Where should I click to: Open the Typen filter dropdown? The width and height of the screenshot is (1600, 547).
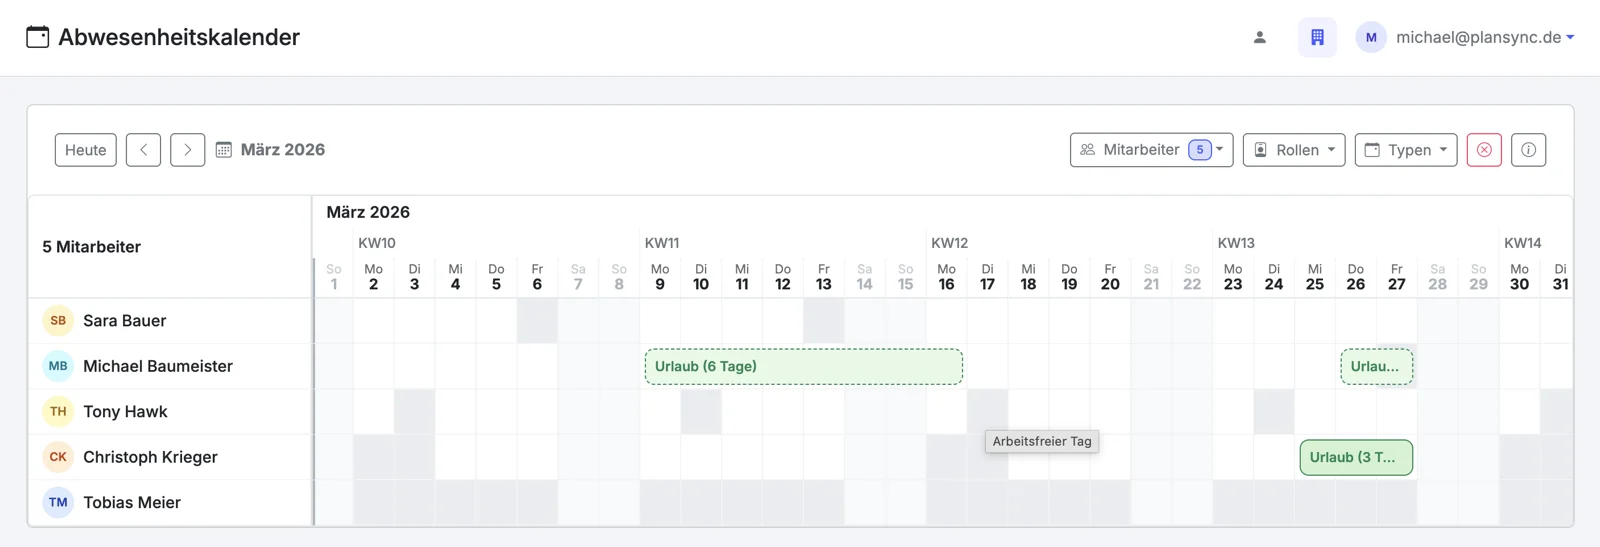1406,150
